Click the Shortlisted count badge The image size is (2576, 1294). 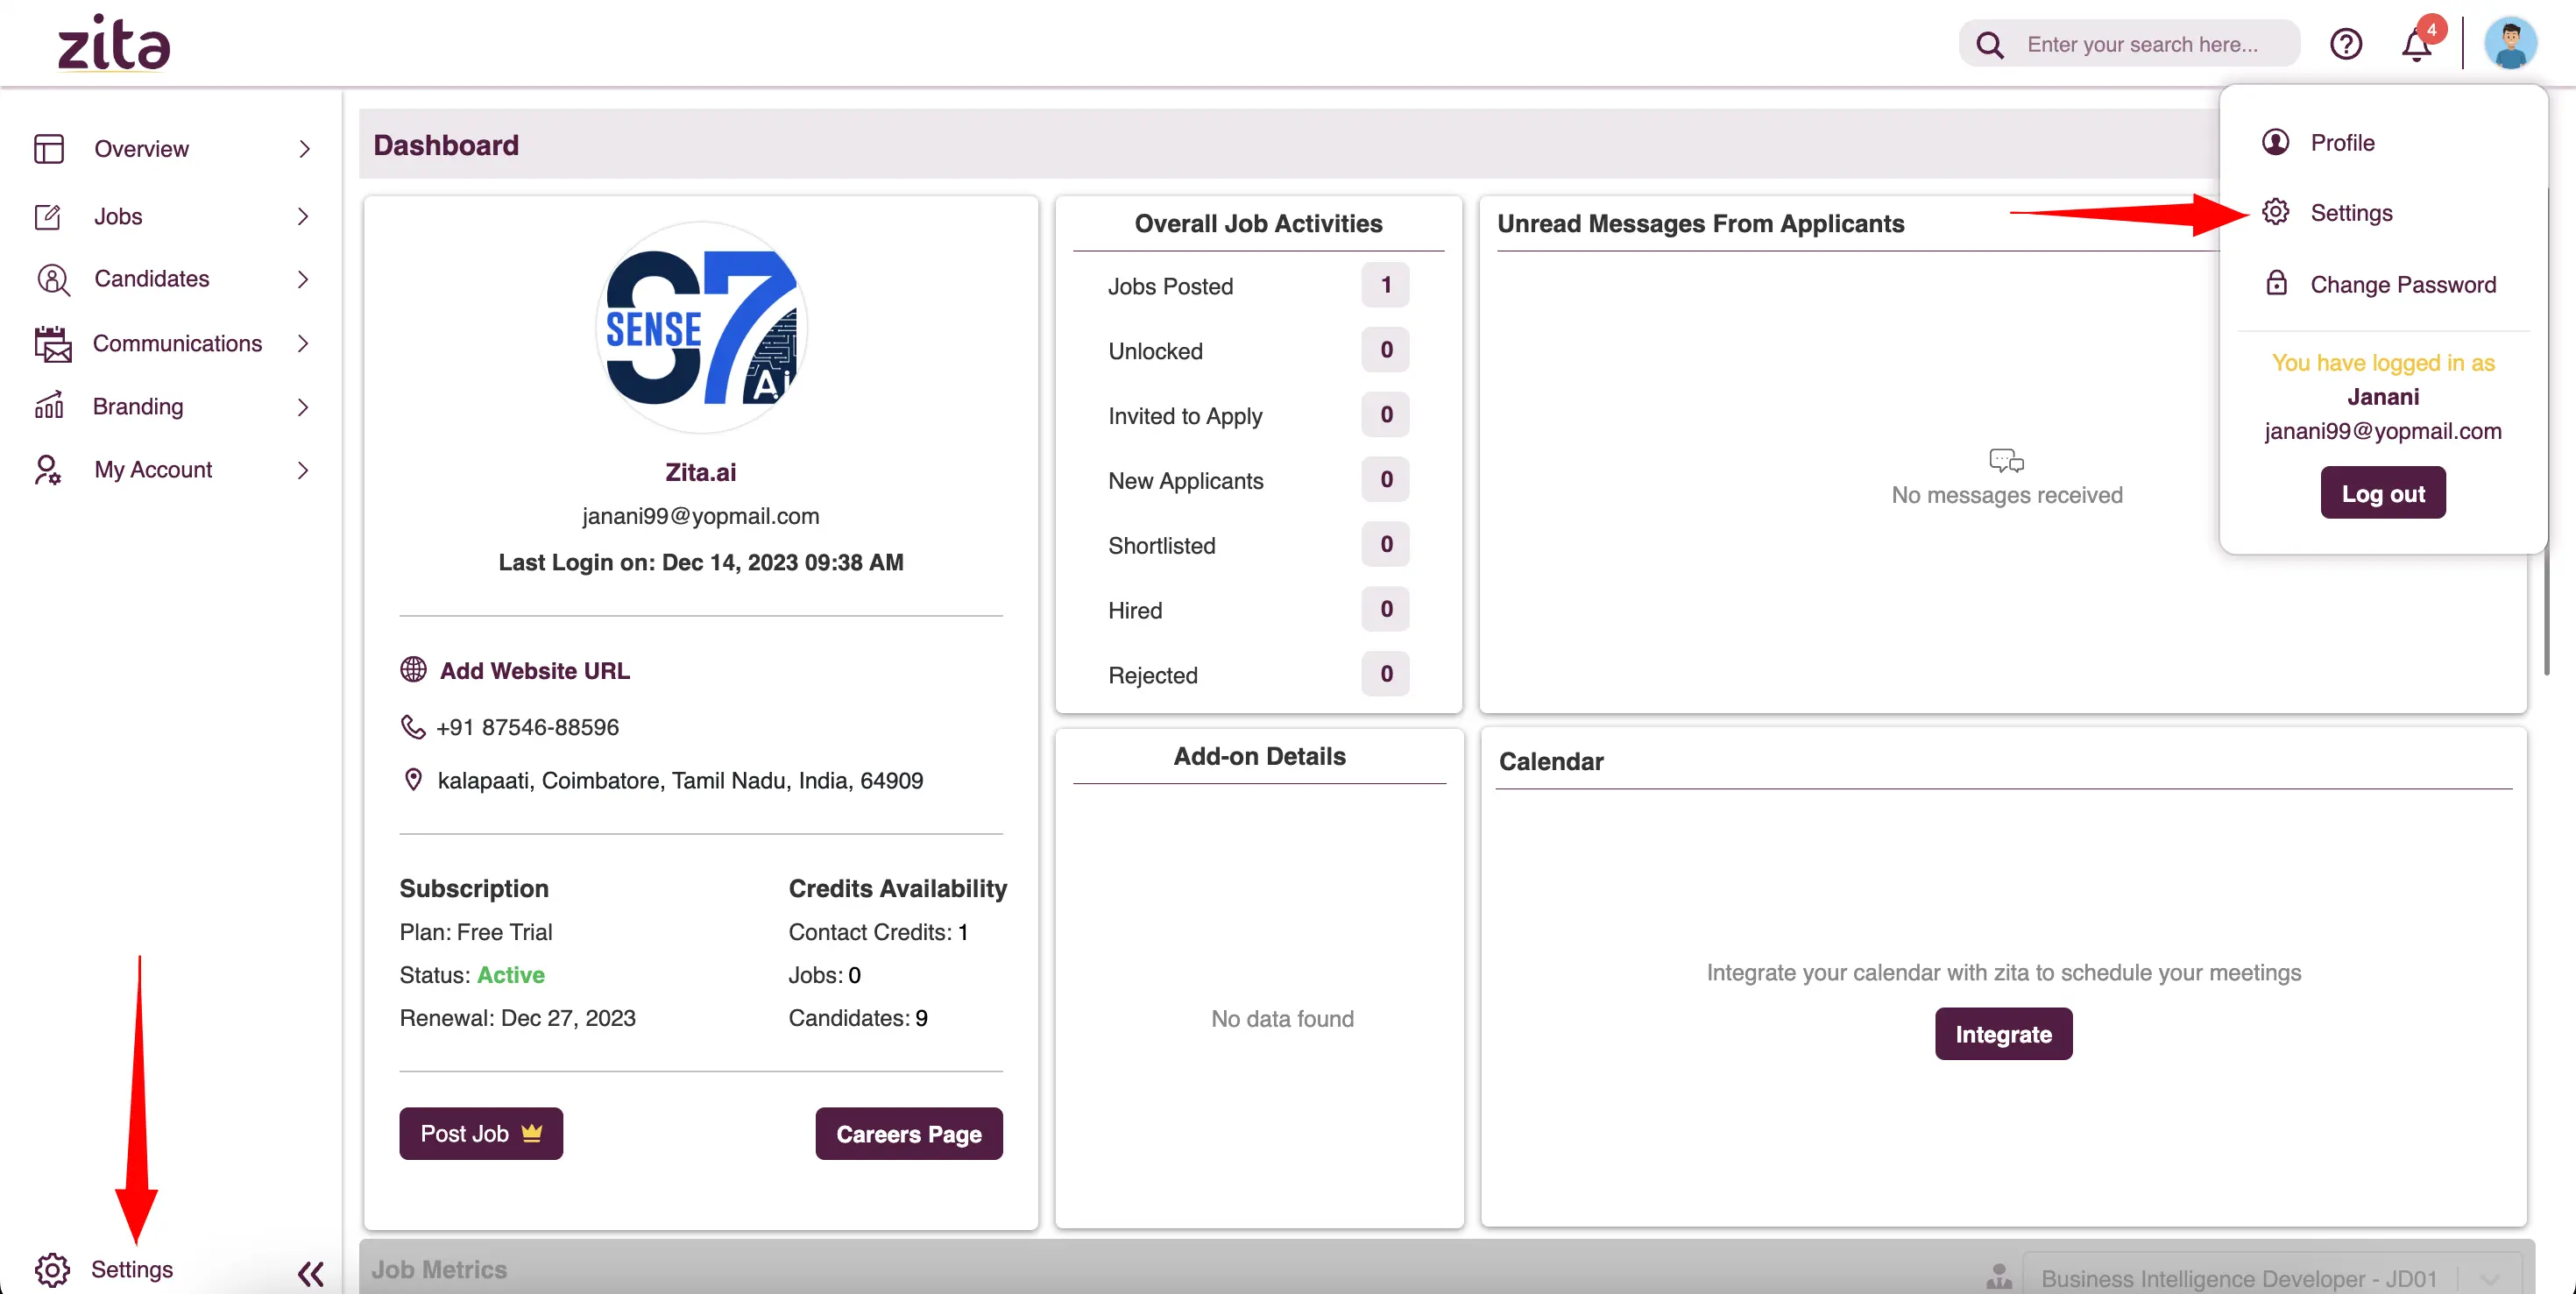[1385, 544]
